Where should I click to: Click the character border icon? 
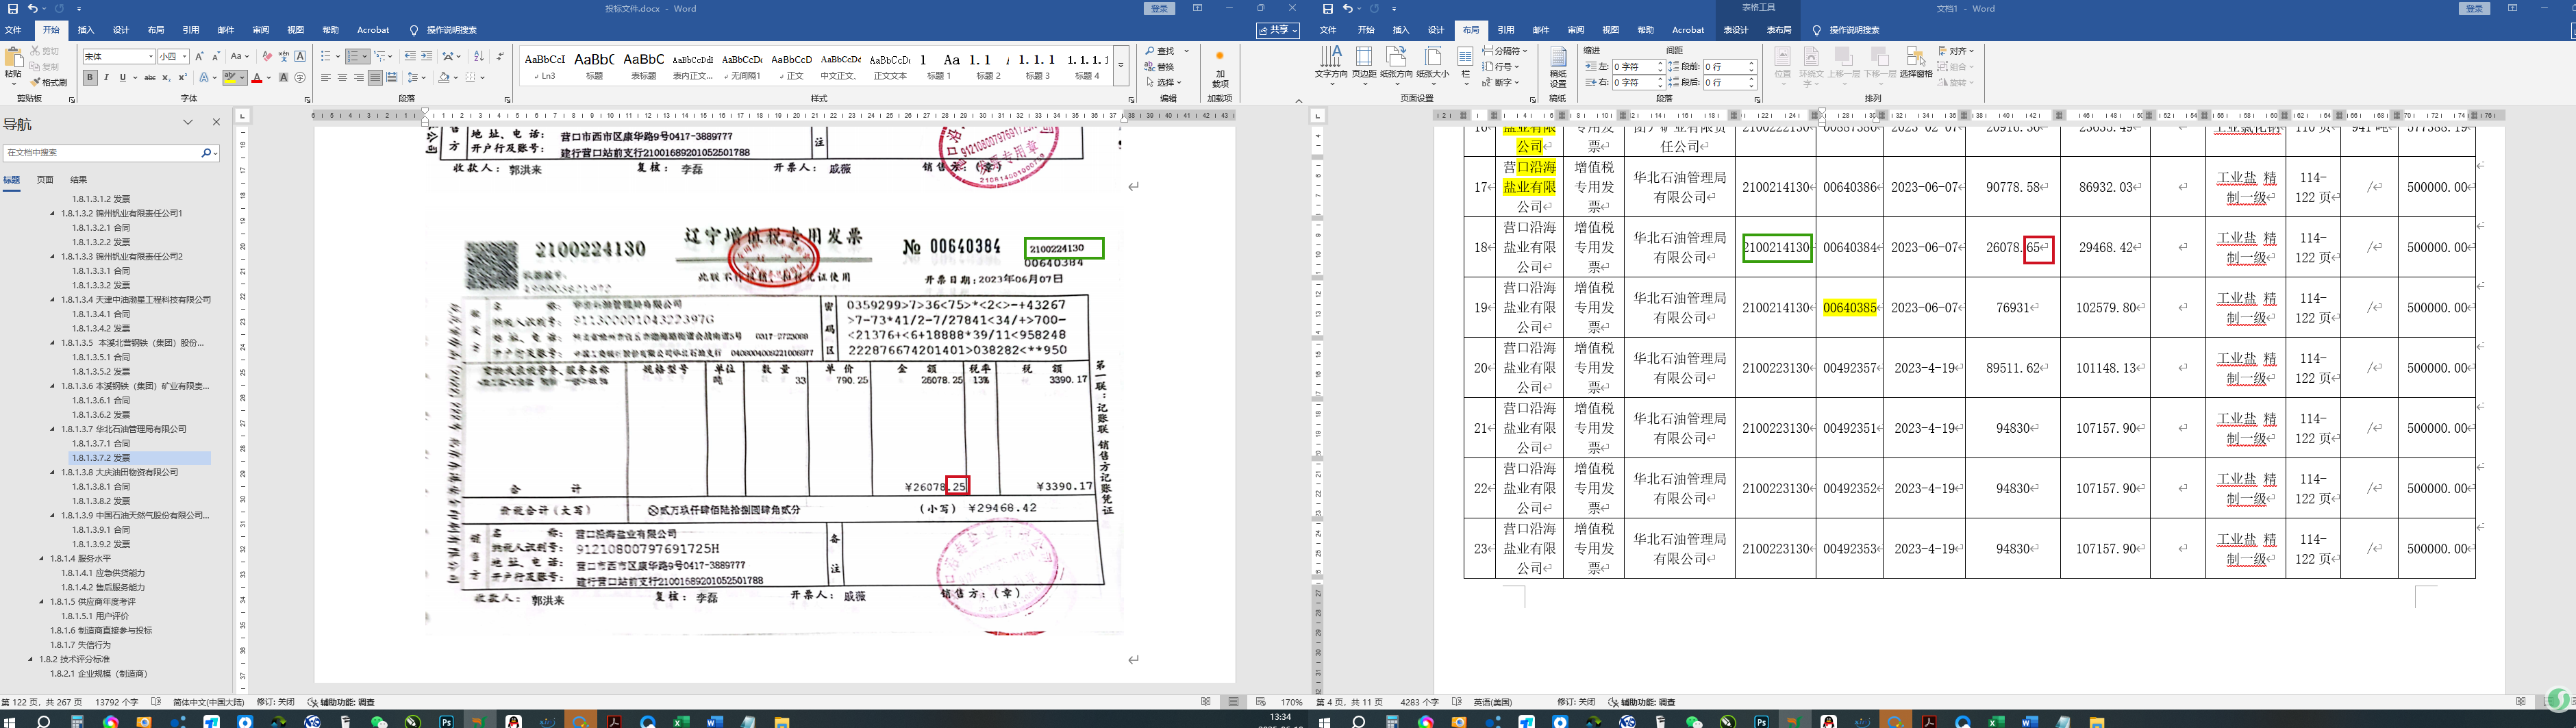(300, 56)
